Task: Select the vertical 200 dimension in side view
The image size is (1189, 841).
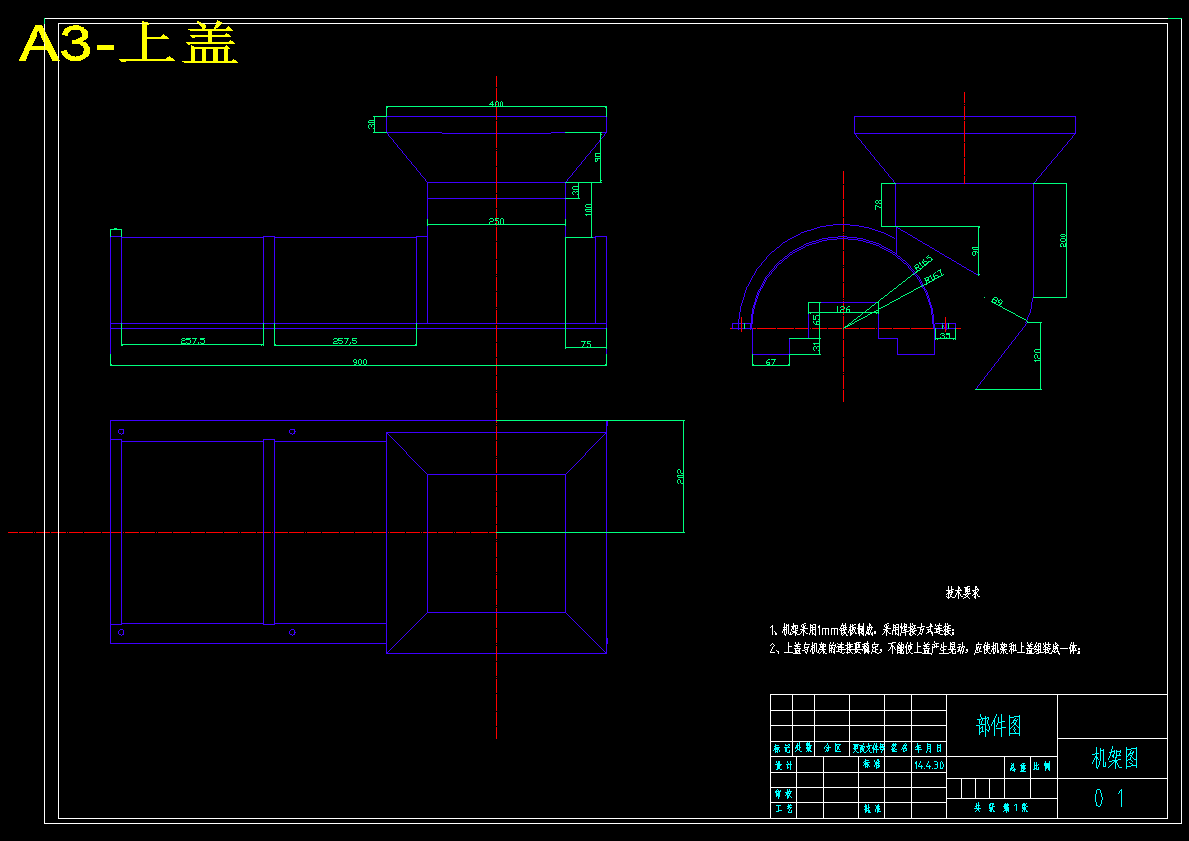Action: click(1062, 240)
